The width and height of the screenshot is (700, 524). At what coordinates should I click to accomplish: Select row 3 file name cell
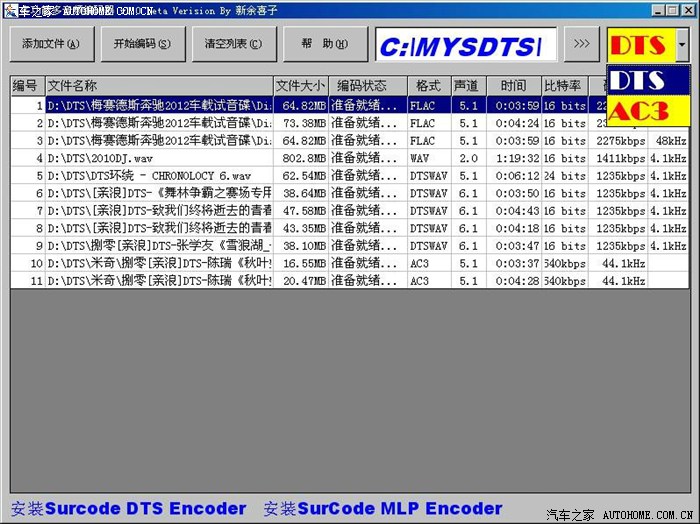[159, 141]
